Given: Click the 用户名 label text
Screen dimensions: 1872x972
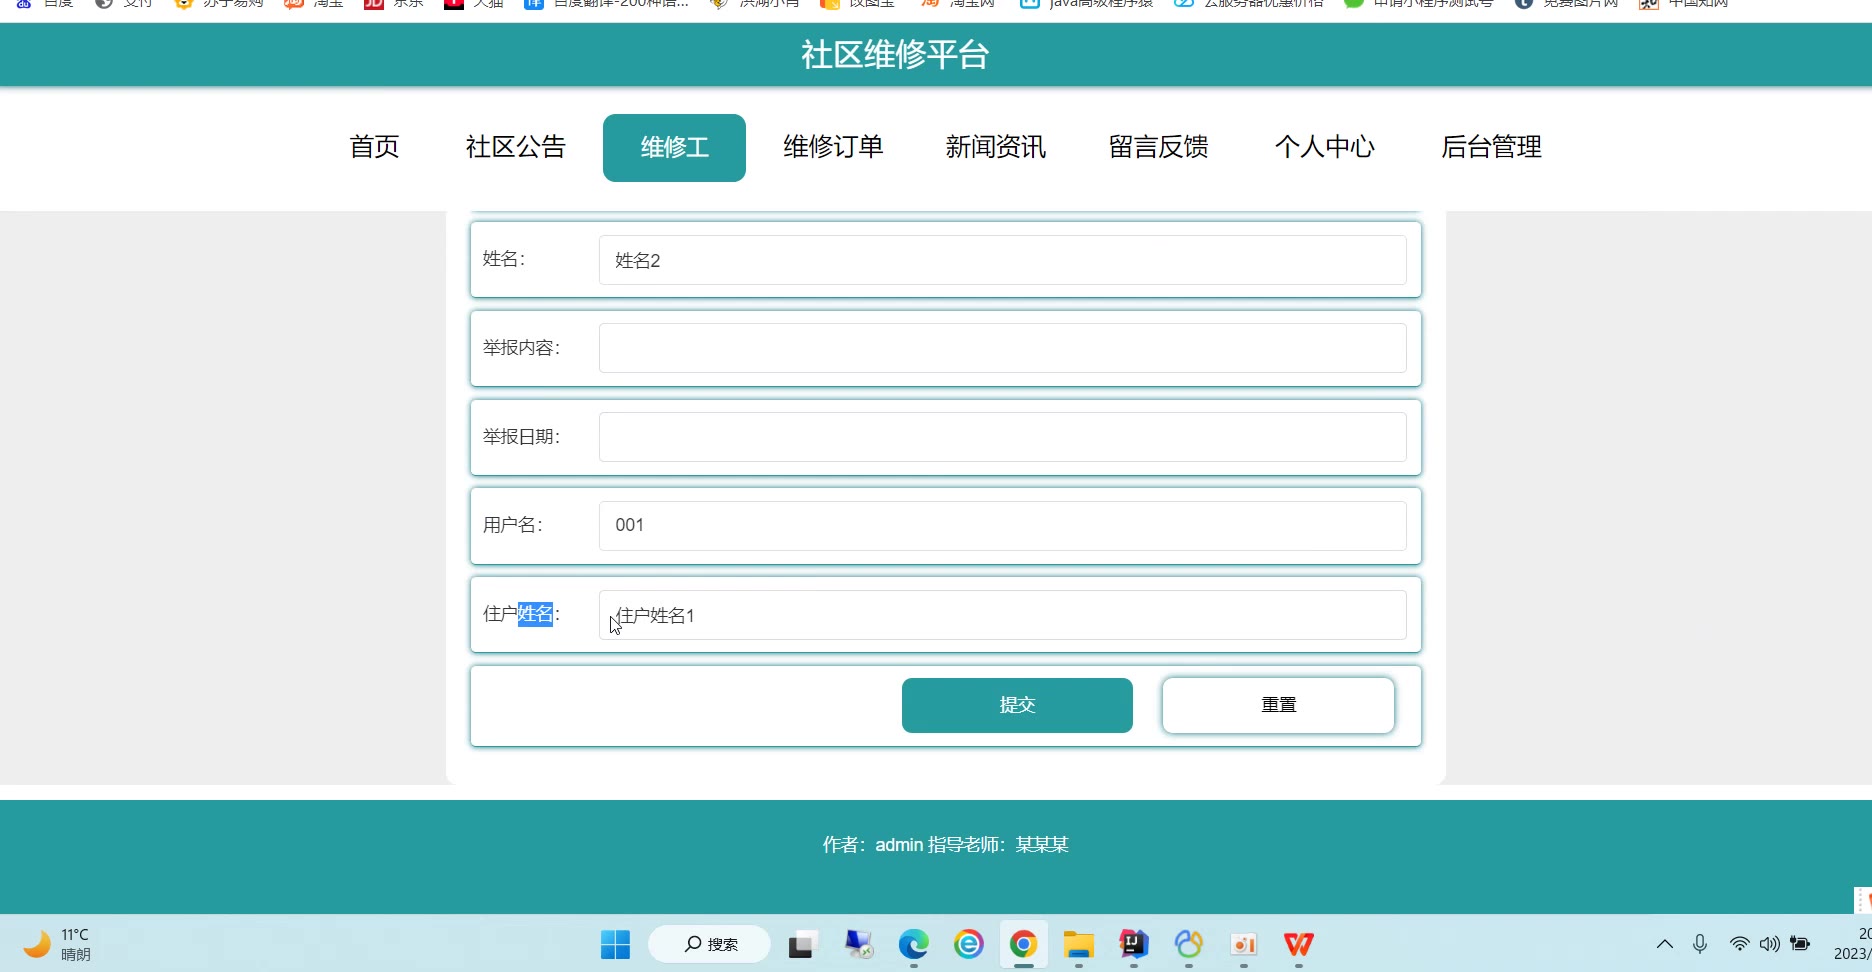Looking at the screenshot, I should pos(513,525).
